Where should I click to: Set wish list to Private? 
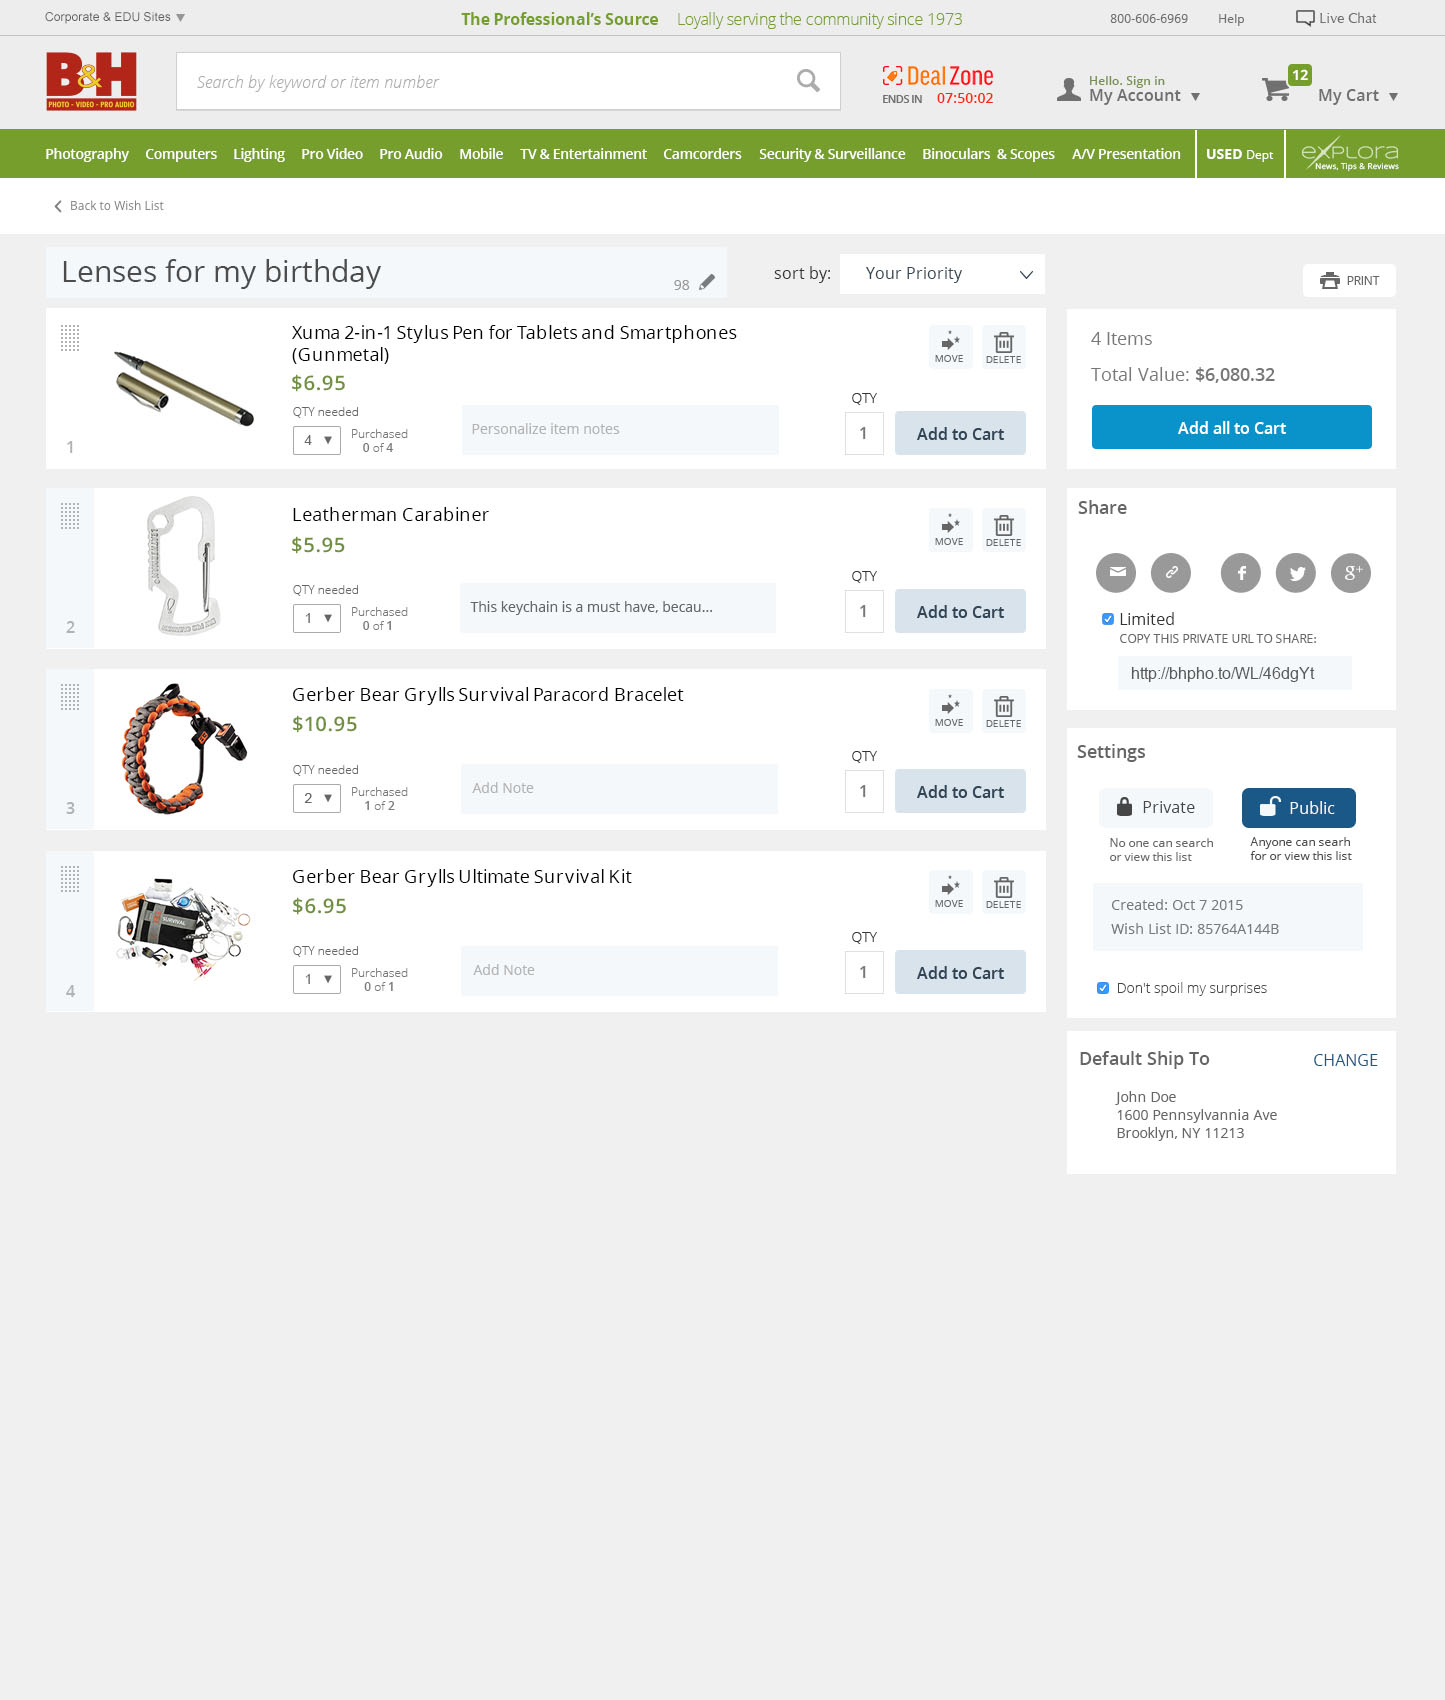point(1155,807)
